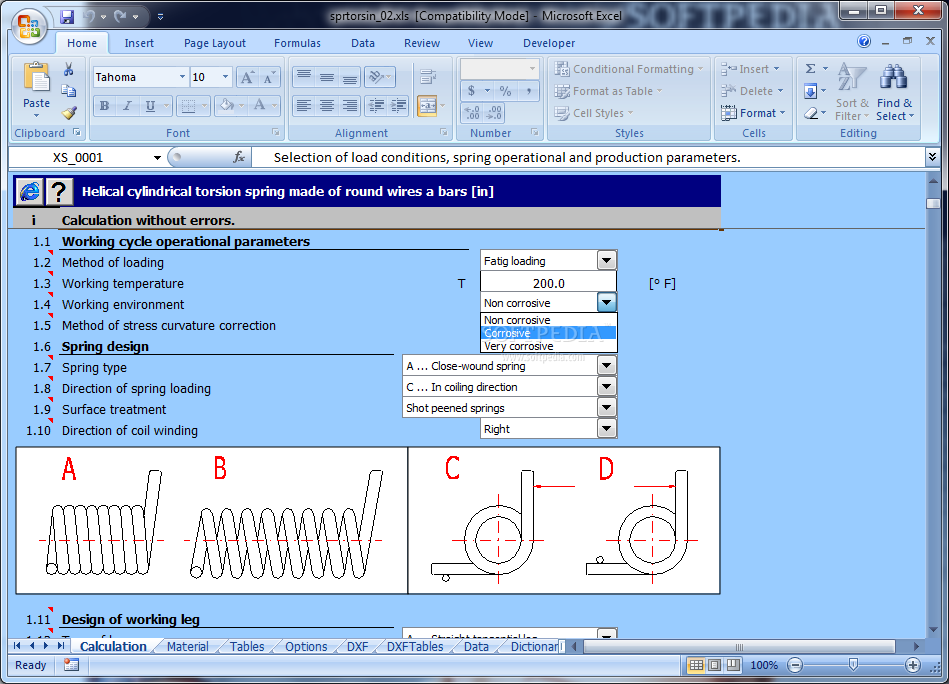Open the Sort & Filter menu

tap(852, 91)
